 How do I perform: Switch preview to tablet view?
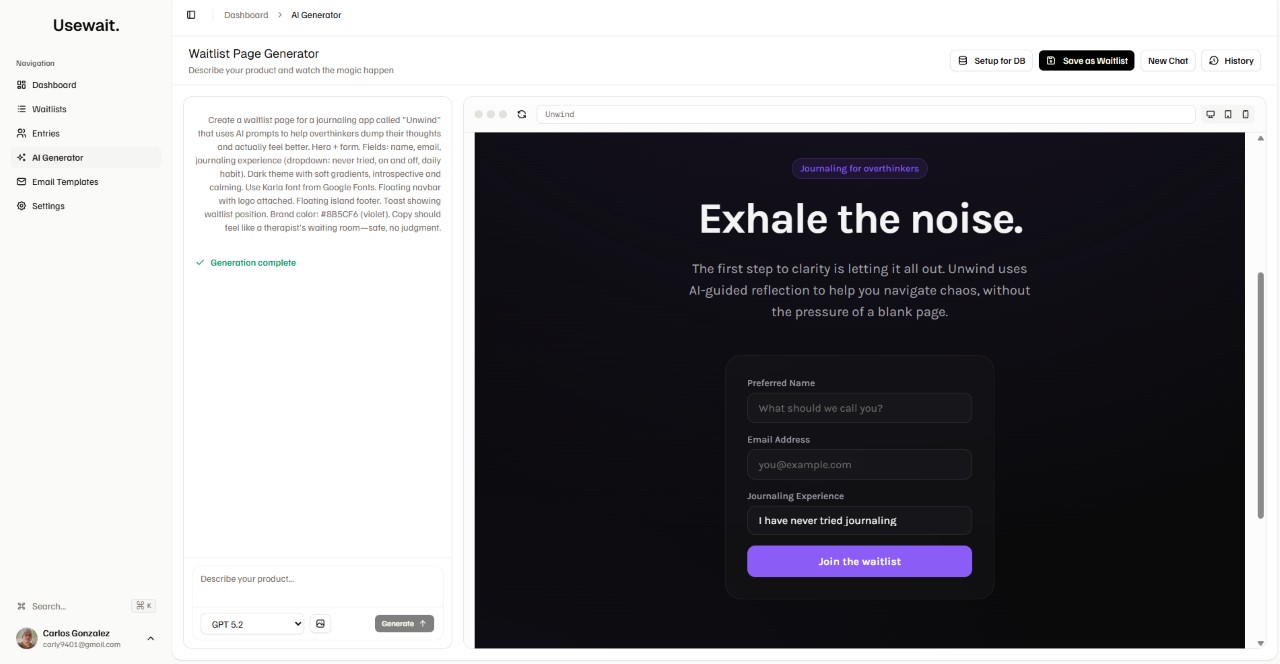click(x=1228, y=114)
